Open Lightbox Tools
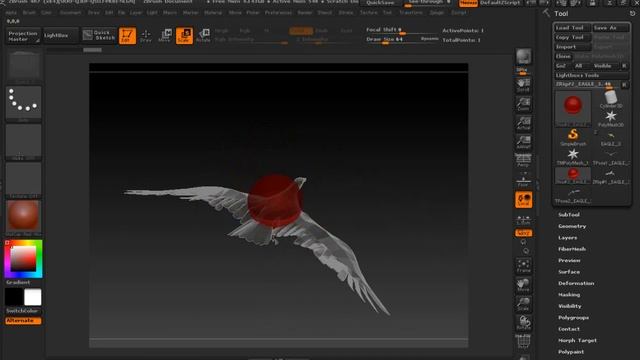Image resolution: width=640 pixels, height=360 pixels. click(591, 76)
